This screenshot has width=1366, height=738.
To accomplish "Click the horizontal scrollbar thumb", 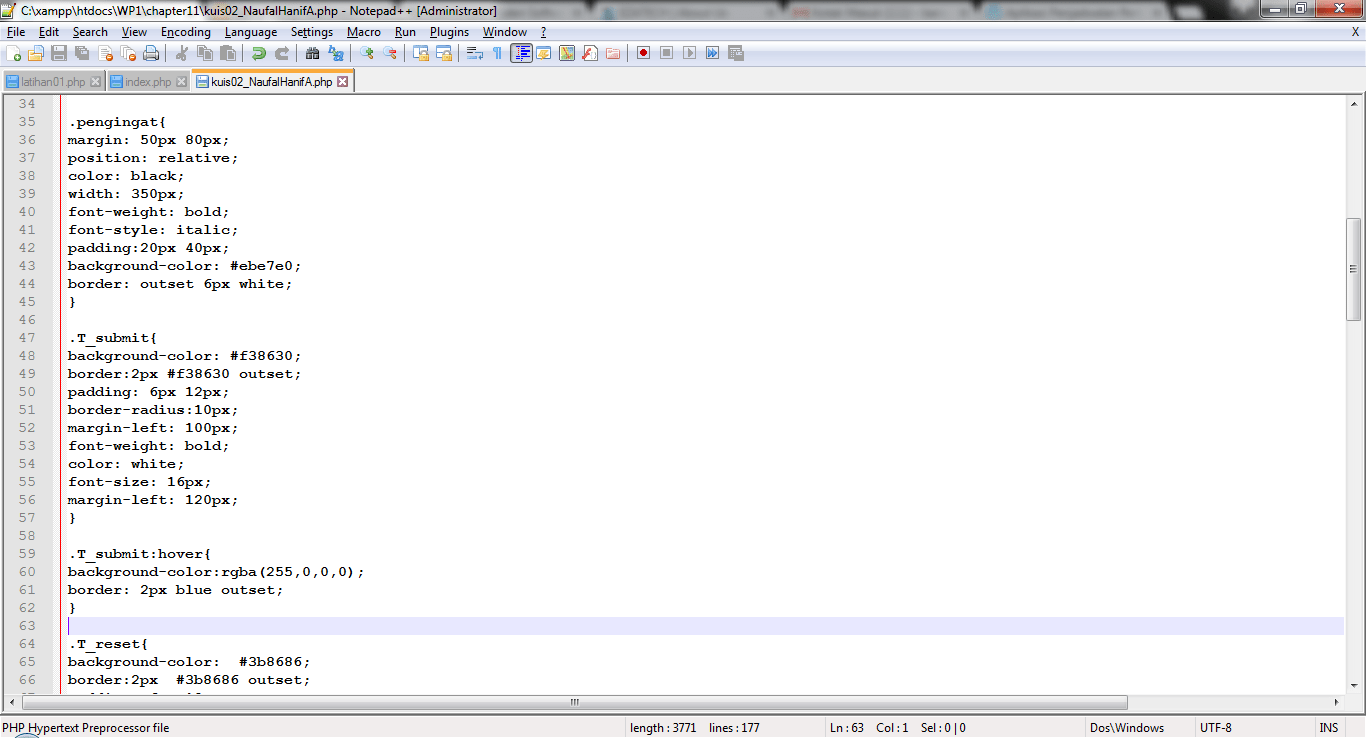I will 574,702.
